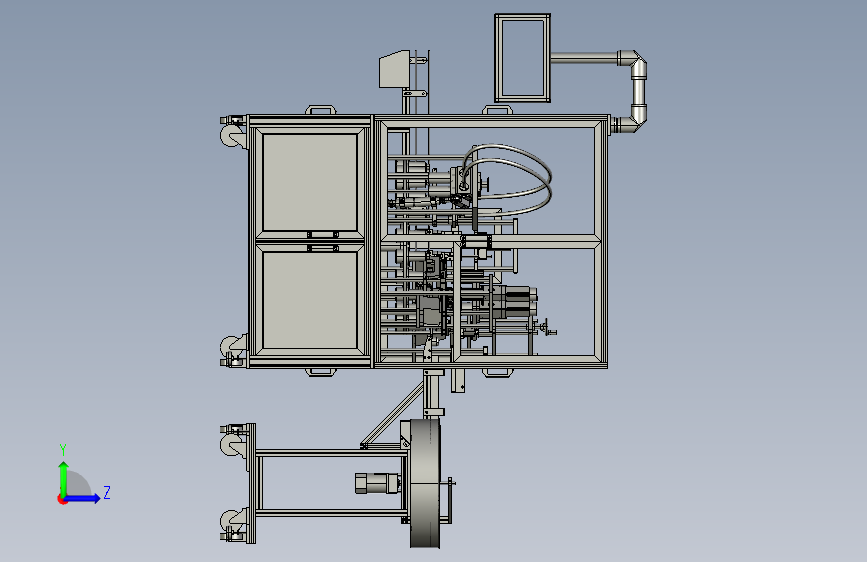867x562 pixels.
Task: Click the green Y axis arrow
Action: [x=64, y=479]
